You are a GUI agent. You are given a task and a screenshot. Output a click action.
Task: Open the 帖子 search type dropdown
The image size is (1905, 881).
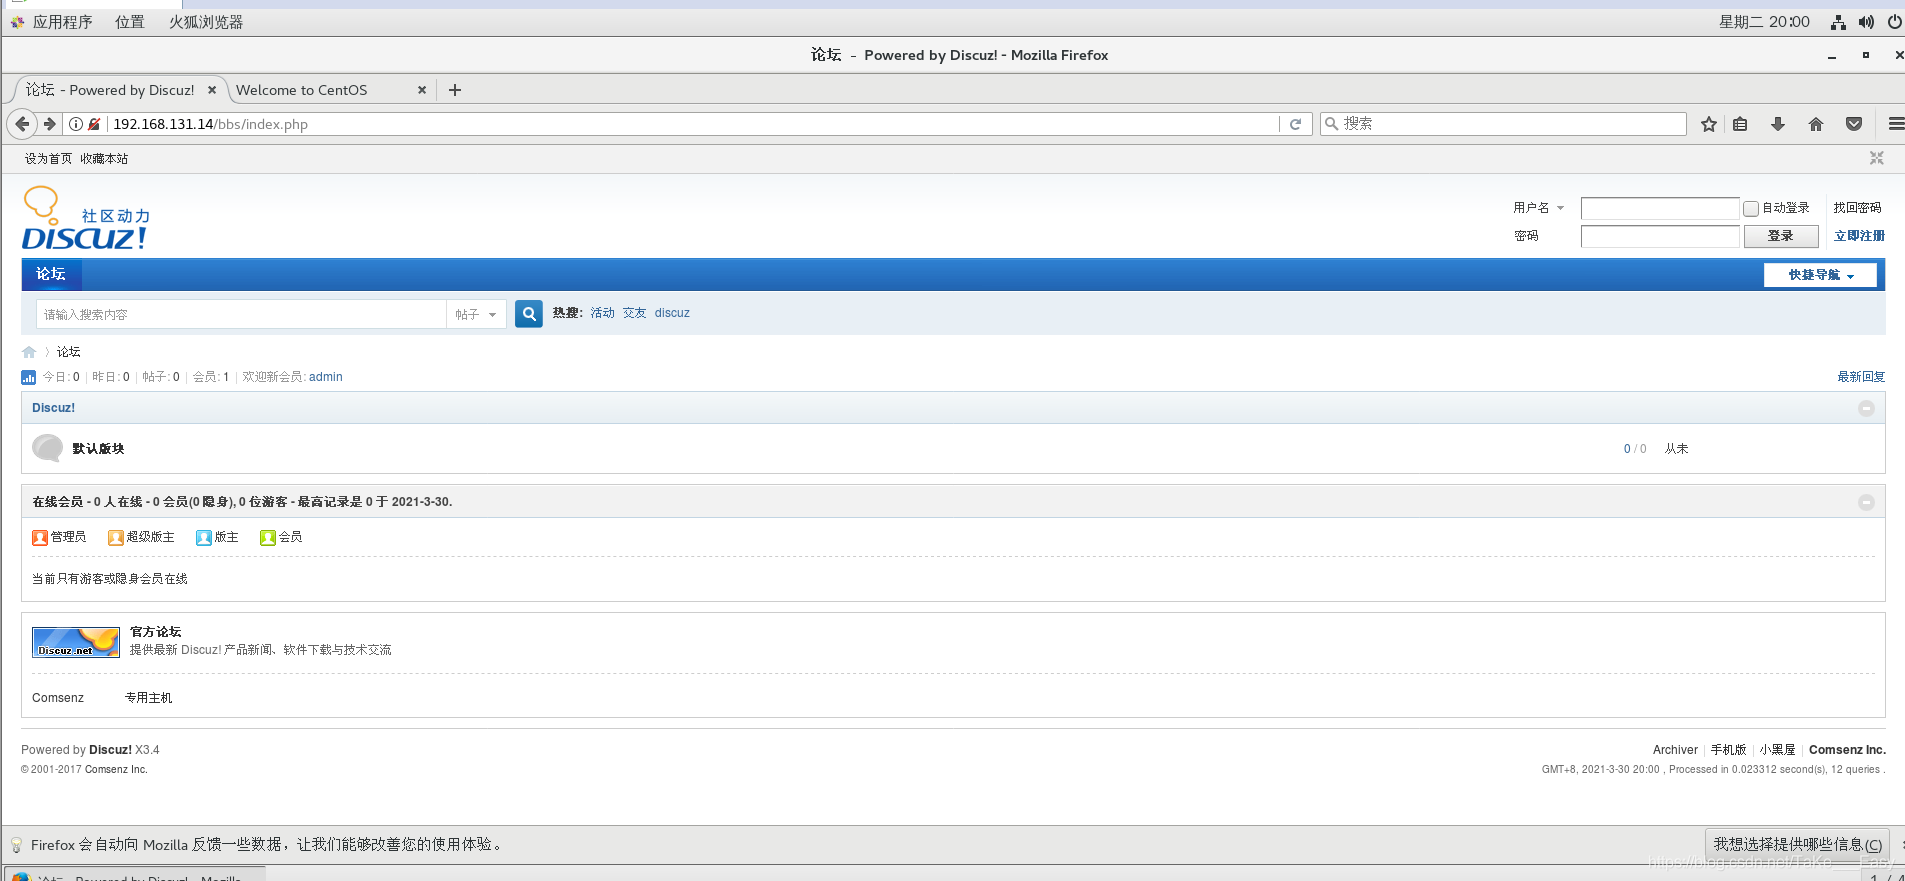point(476,314)
